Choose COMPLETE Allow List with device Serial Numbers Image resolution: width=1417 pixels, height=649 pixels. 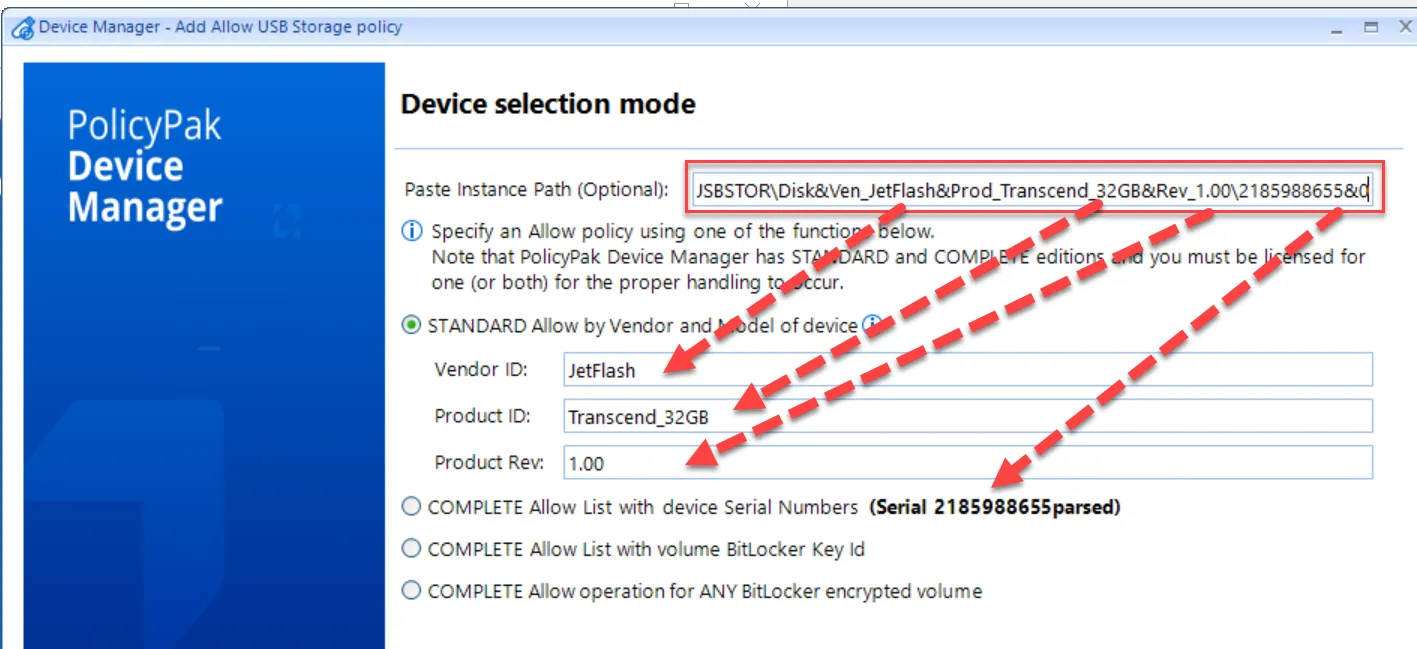[x=411, y=507]
